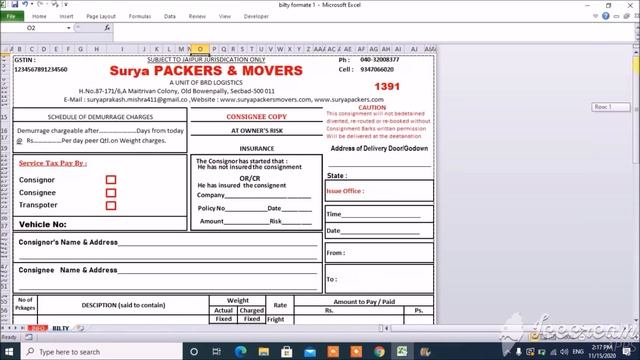
Task: Click the Excel icon on taskbar
Action: [402, 352]
